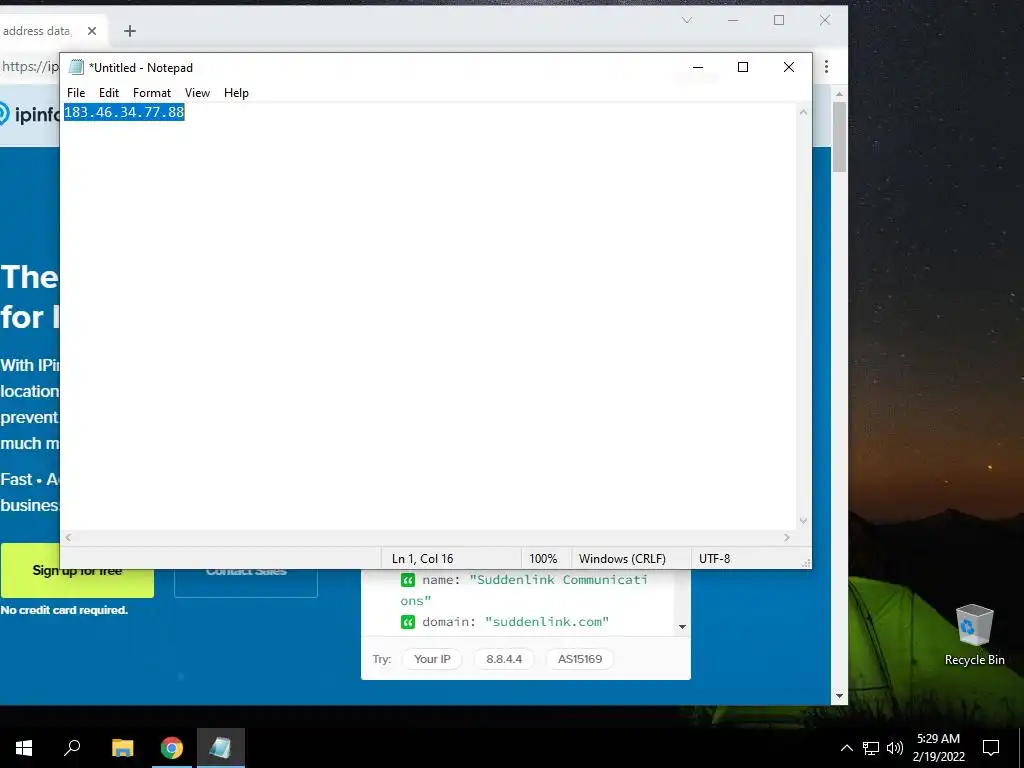Click 'No credit card required.' text
The height and width of the screenshot is (768, 1024).
64,610
